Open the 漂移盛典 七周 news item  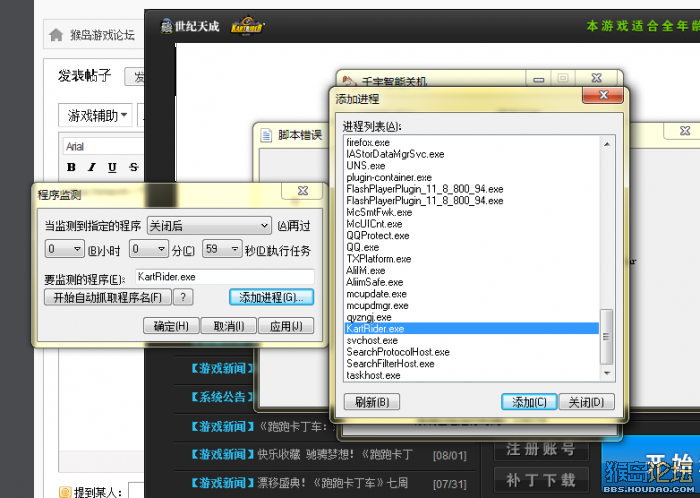(x=333, y=483)
